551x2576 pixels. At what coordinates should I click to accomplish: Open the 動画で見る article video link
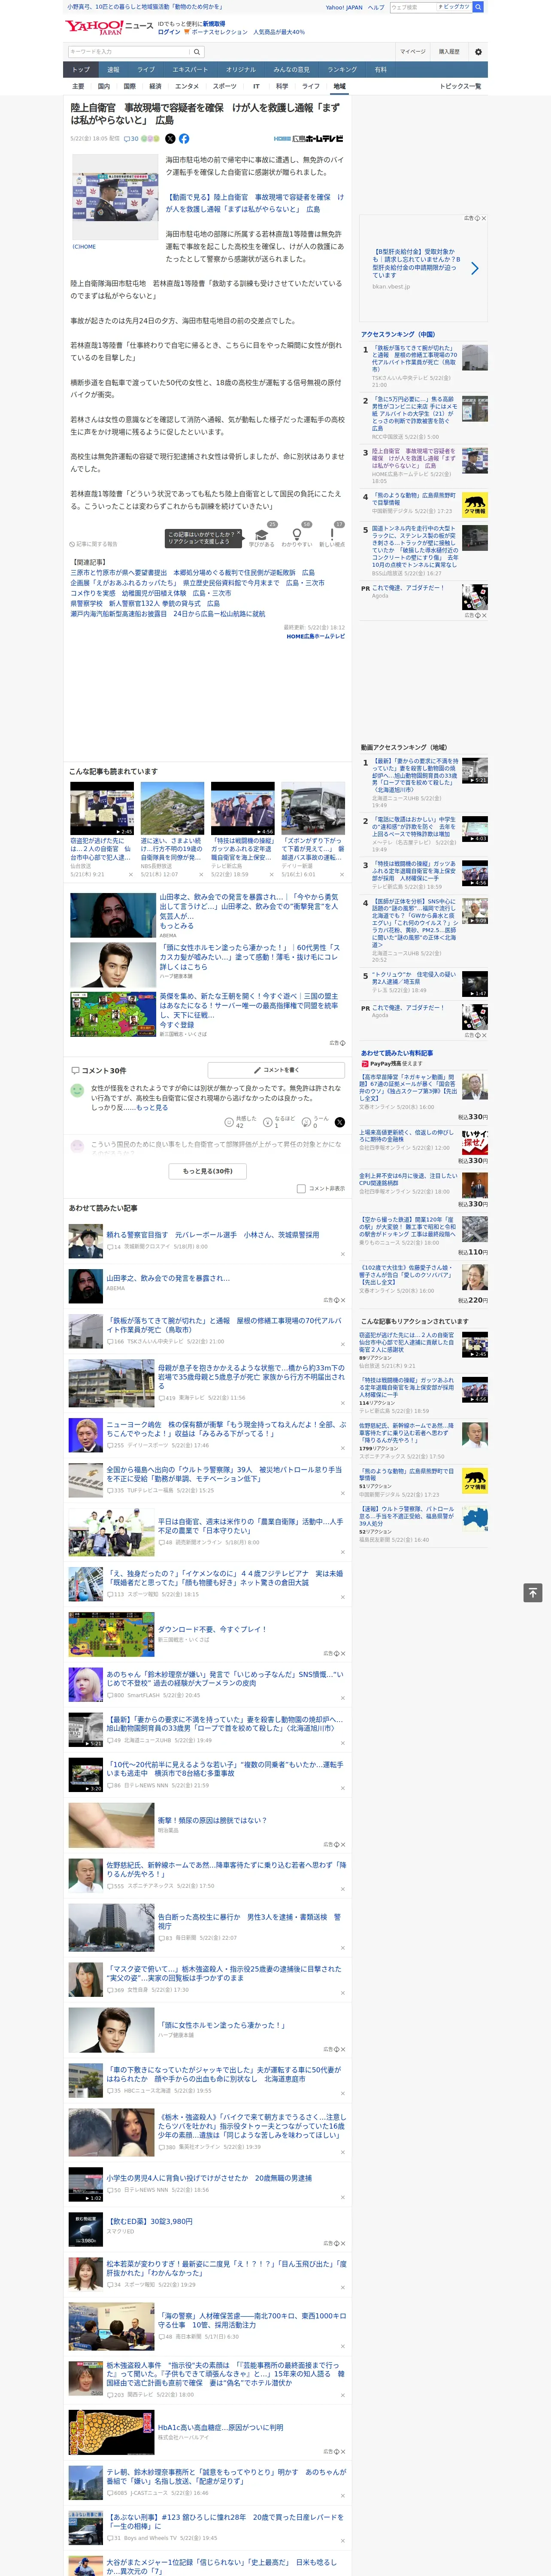point(254,203)
